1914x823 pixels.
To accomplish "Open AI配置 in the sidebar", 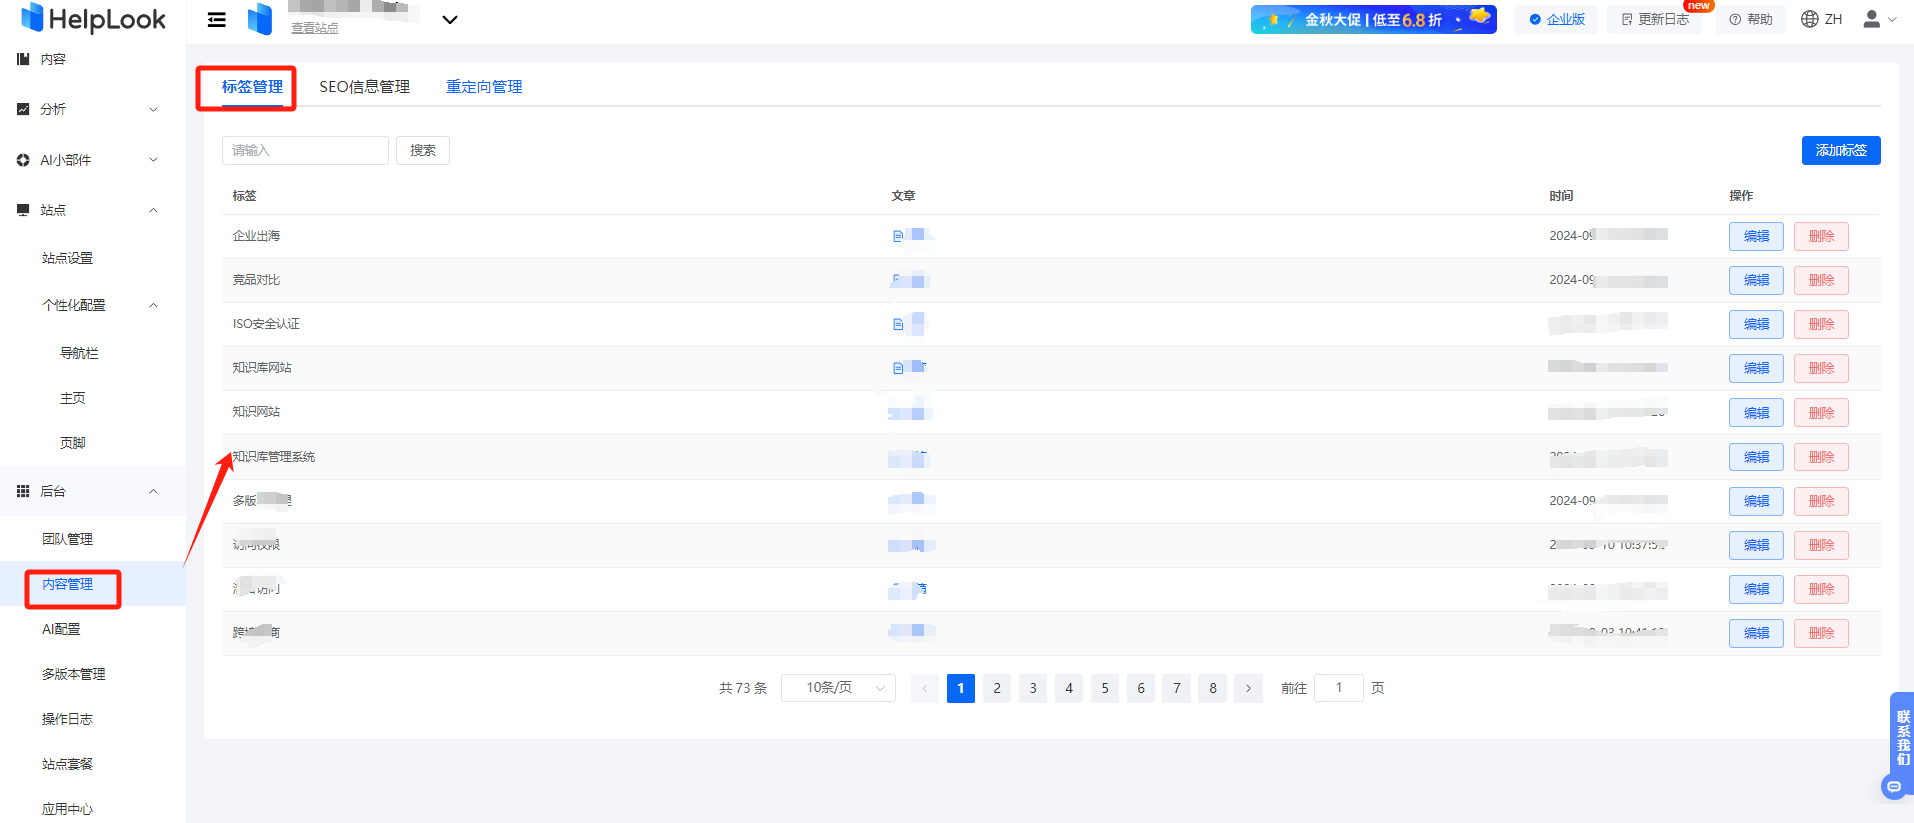I will 61,629.
